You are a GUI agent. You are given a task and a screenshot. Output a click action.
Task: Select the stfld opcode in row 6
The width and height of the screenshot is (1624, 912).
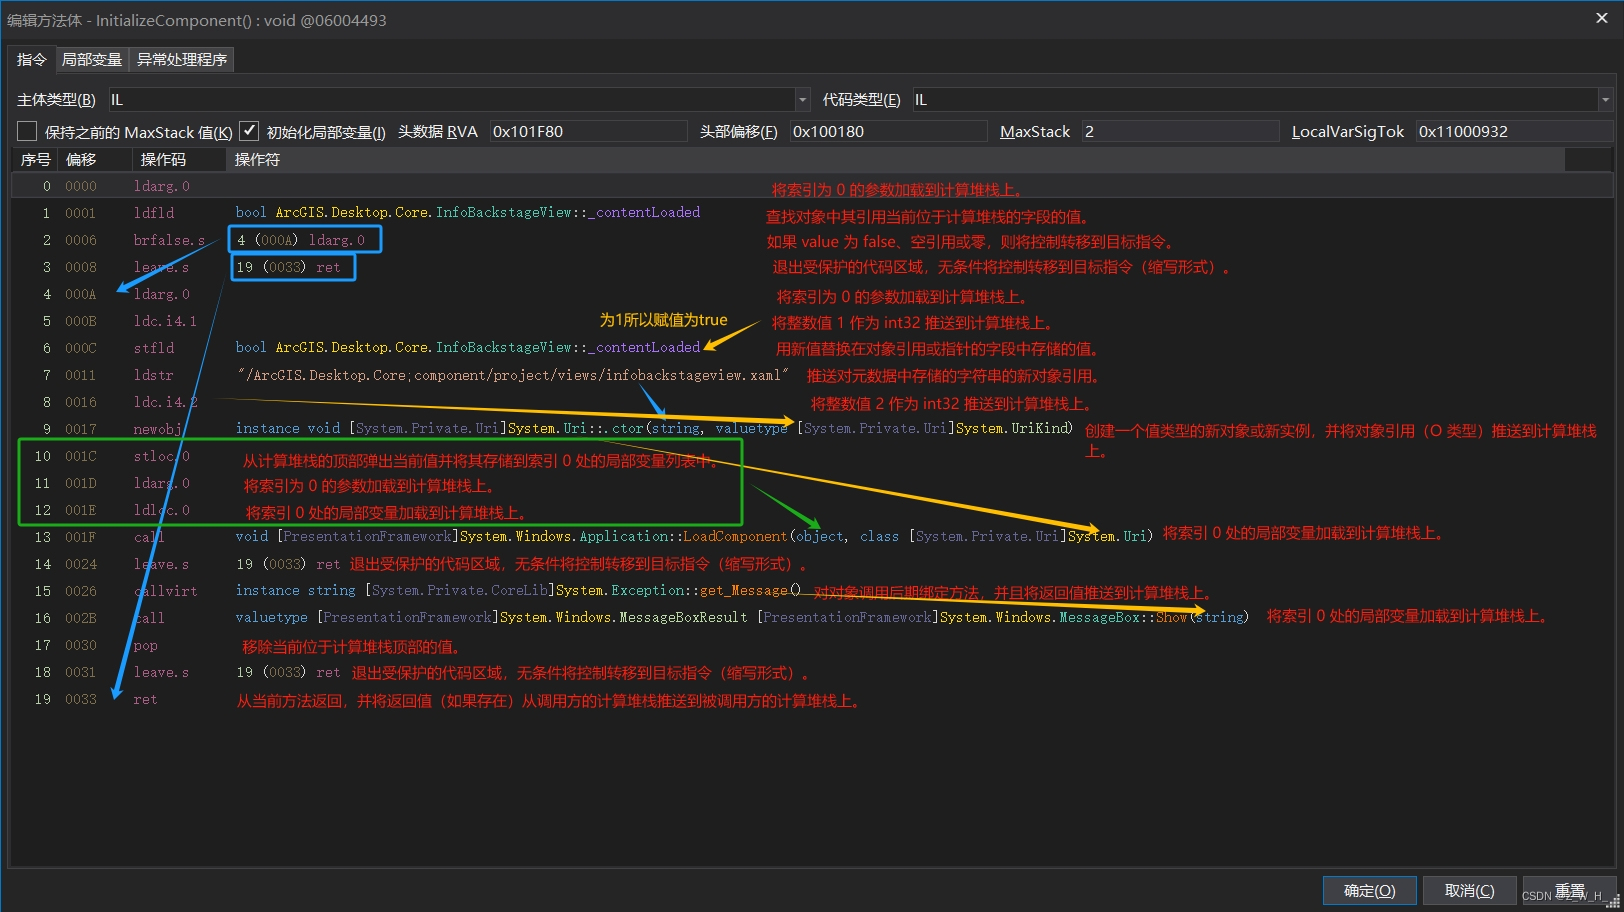coord(154,348)
